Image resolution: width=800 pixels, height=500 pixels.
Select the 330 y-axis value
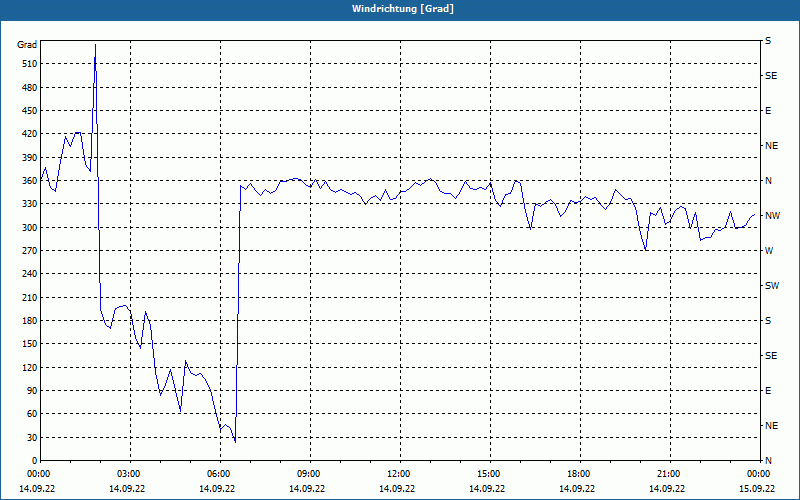click(30, 204)
